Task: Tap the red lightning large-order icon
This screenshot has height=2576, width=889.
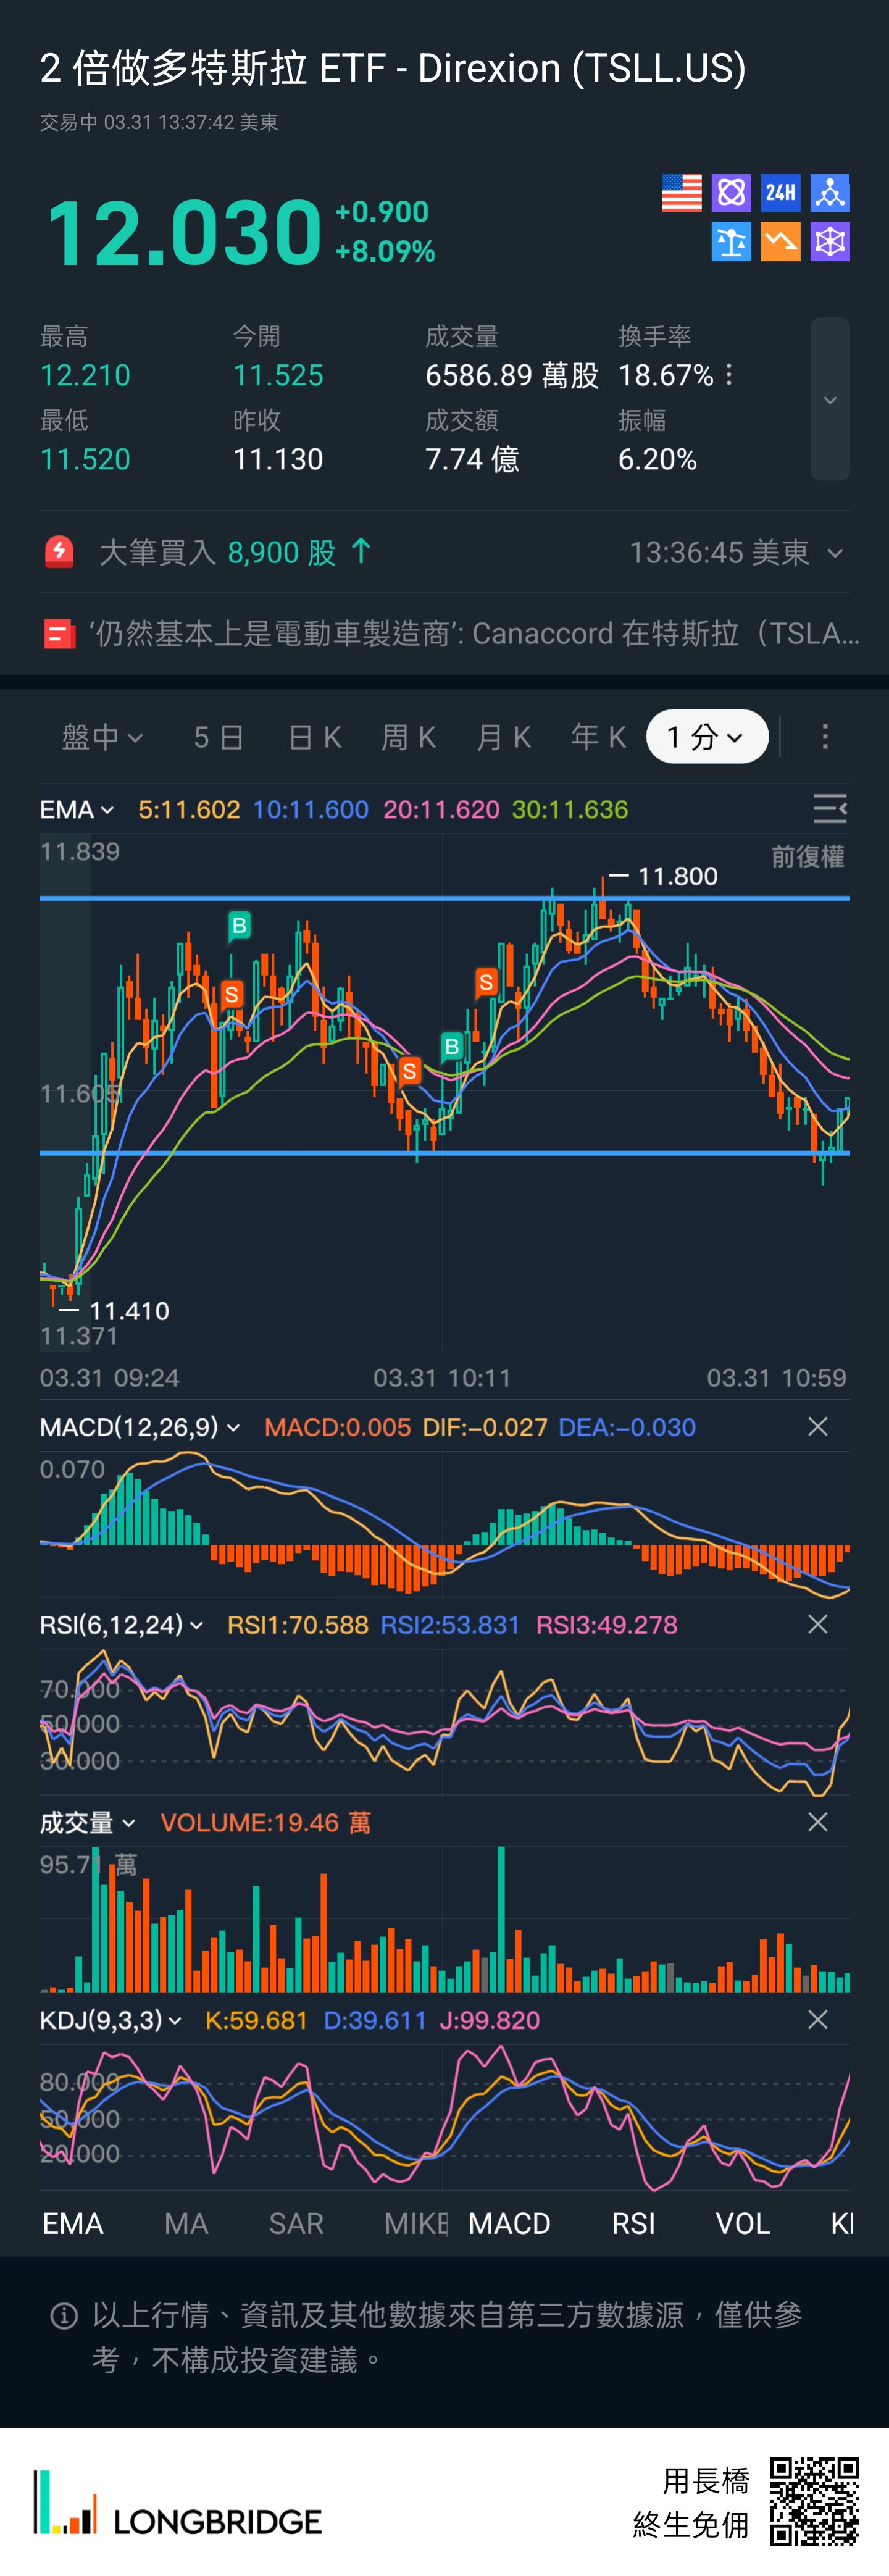Action: point(60,552)
